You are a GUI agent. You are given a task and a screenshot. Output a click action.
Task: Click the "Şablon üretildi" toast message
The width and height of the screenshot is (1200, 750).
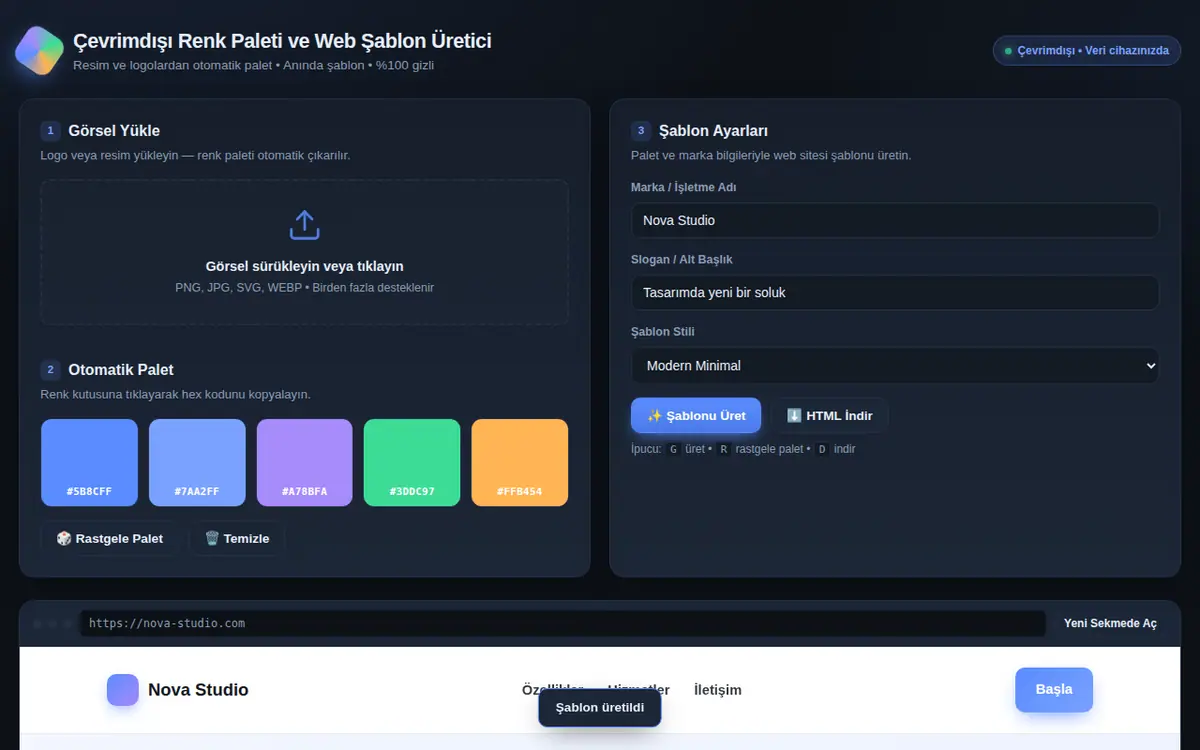[600, 708]
